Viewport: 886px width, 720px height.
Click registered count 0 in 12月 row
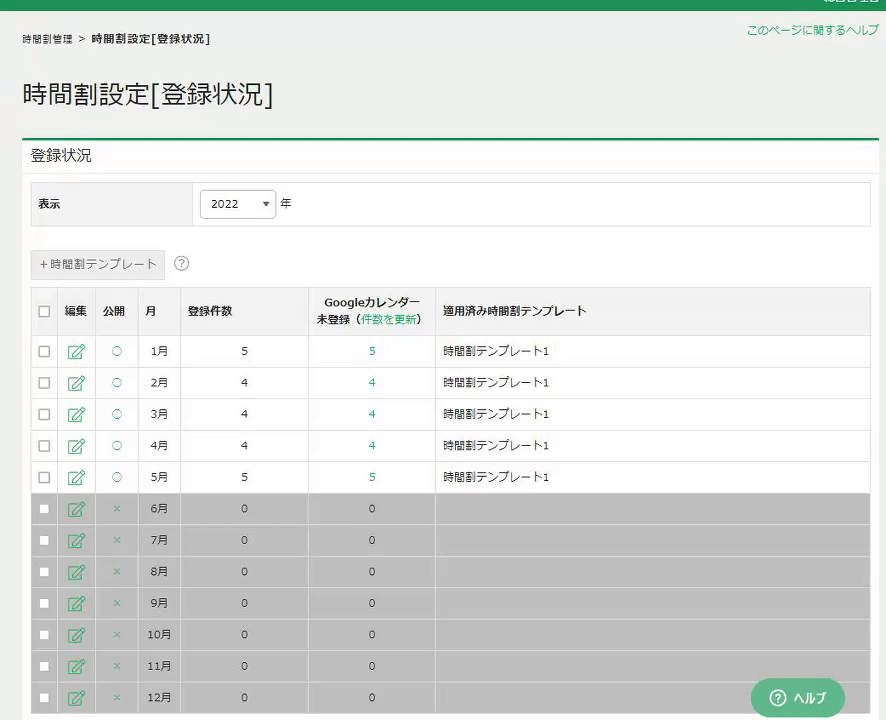point(244,697)
